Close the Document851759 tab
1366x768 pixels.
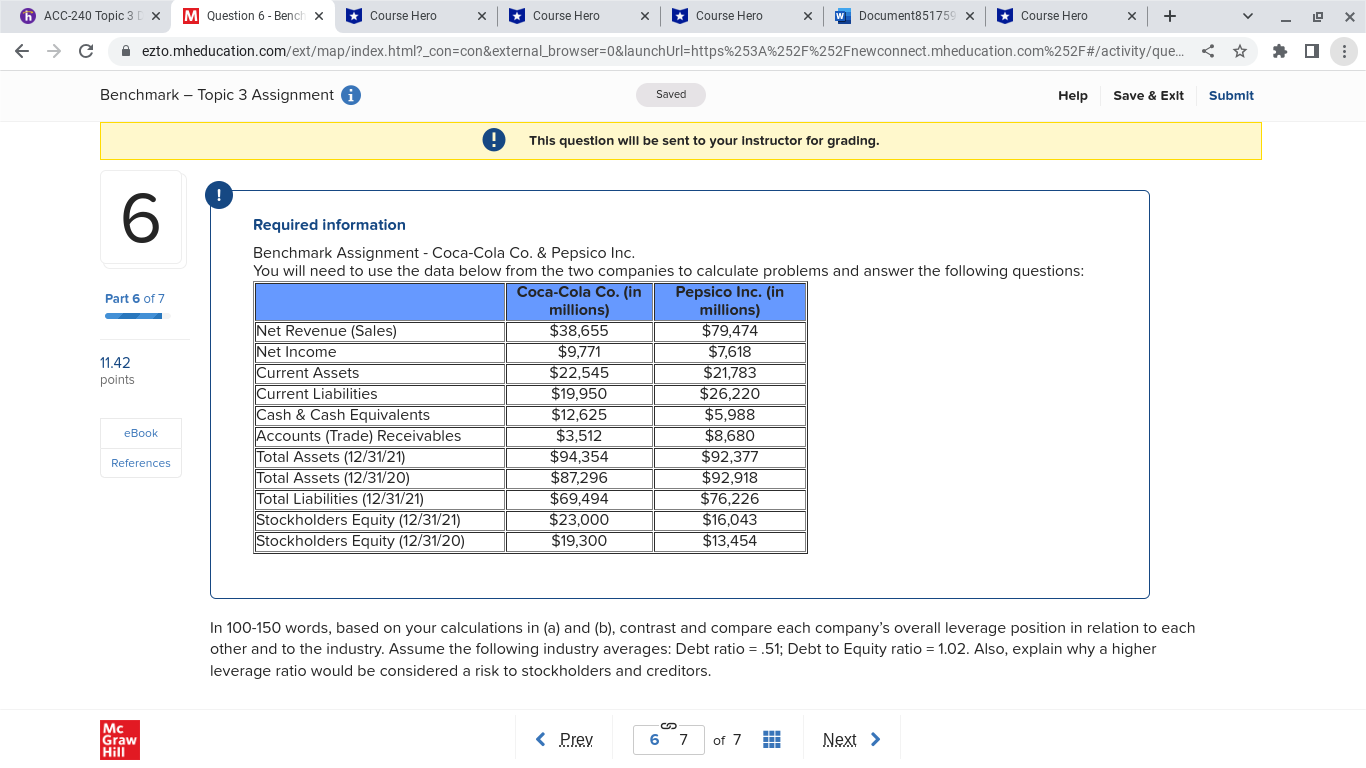(x=969, y=16)
